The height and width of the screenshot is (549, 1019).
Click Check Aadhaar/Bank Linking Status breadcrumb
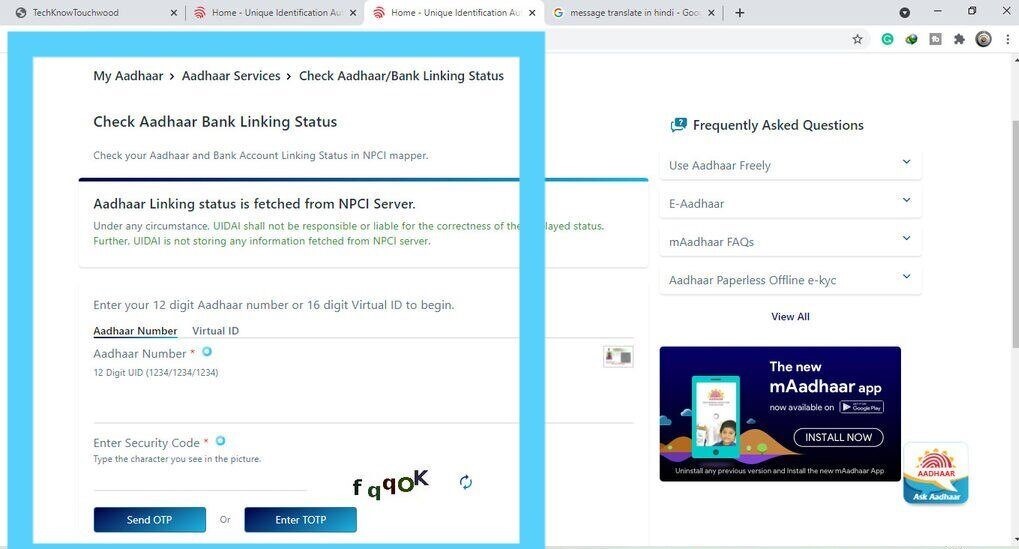[x=401, y=76]
